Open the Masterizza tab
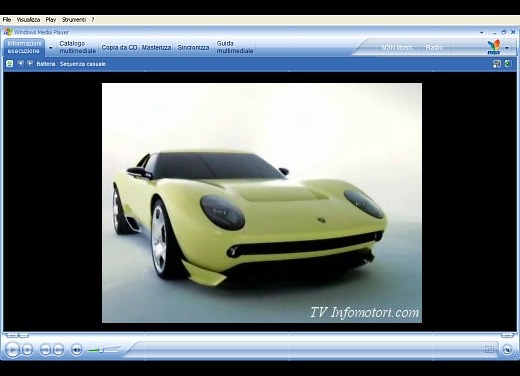 [x=156, y=47]
